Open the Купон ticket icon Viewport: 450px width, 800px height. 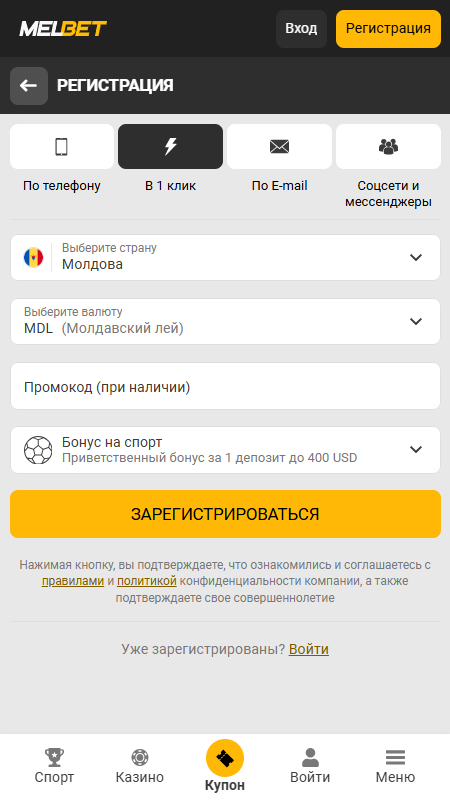pos(225,759)
